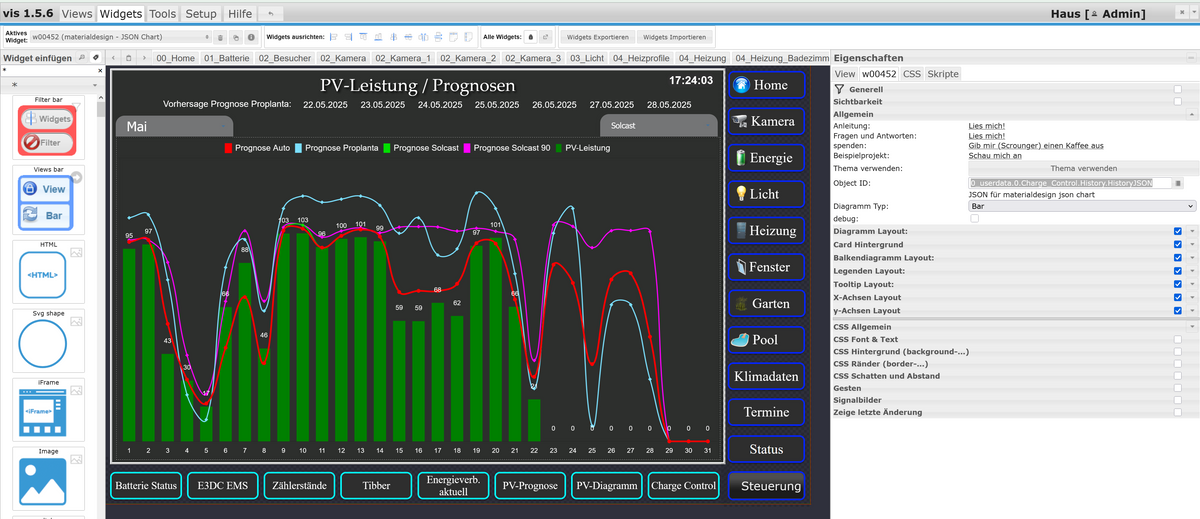Toggle the Generell checkbox
The image size is (1200, 519).
(x=1178, y=90)
